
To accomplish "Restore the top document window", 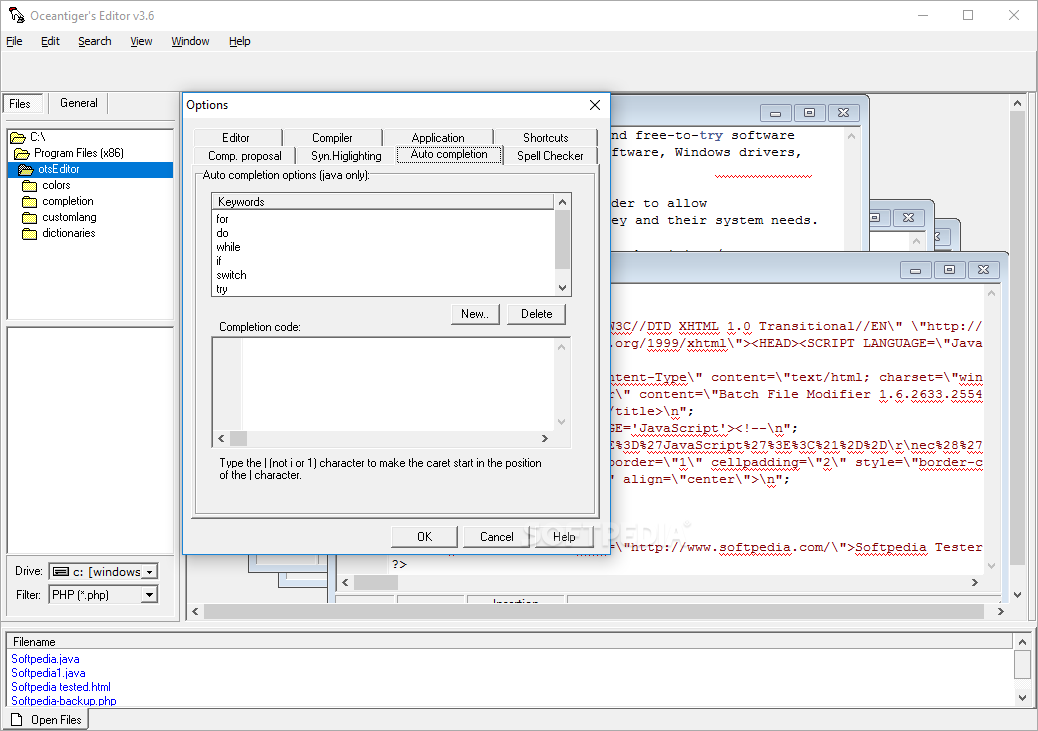I will tap(809, 113).
